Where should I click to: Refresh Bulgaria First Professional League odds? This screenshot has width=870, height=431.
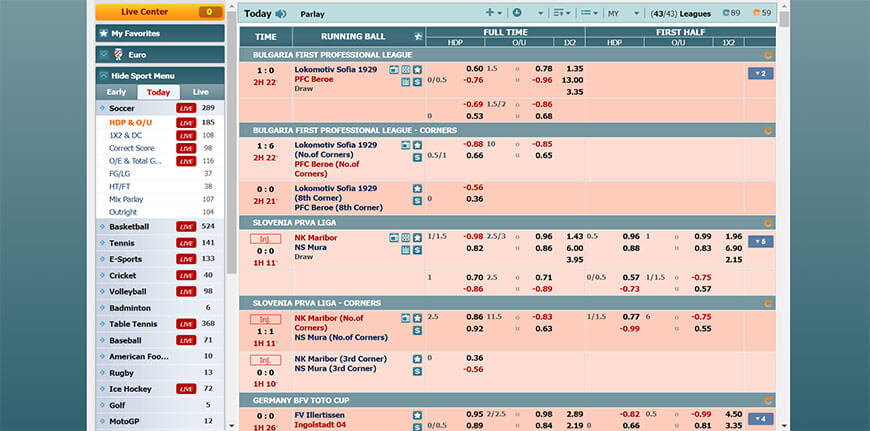pyautogui.click(x=768, y=55)
